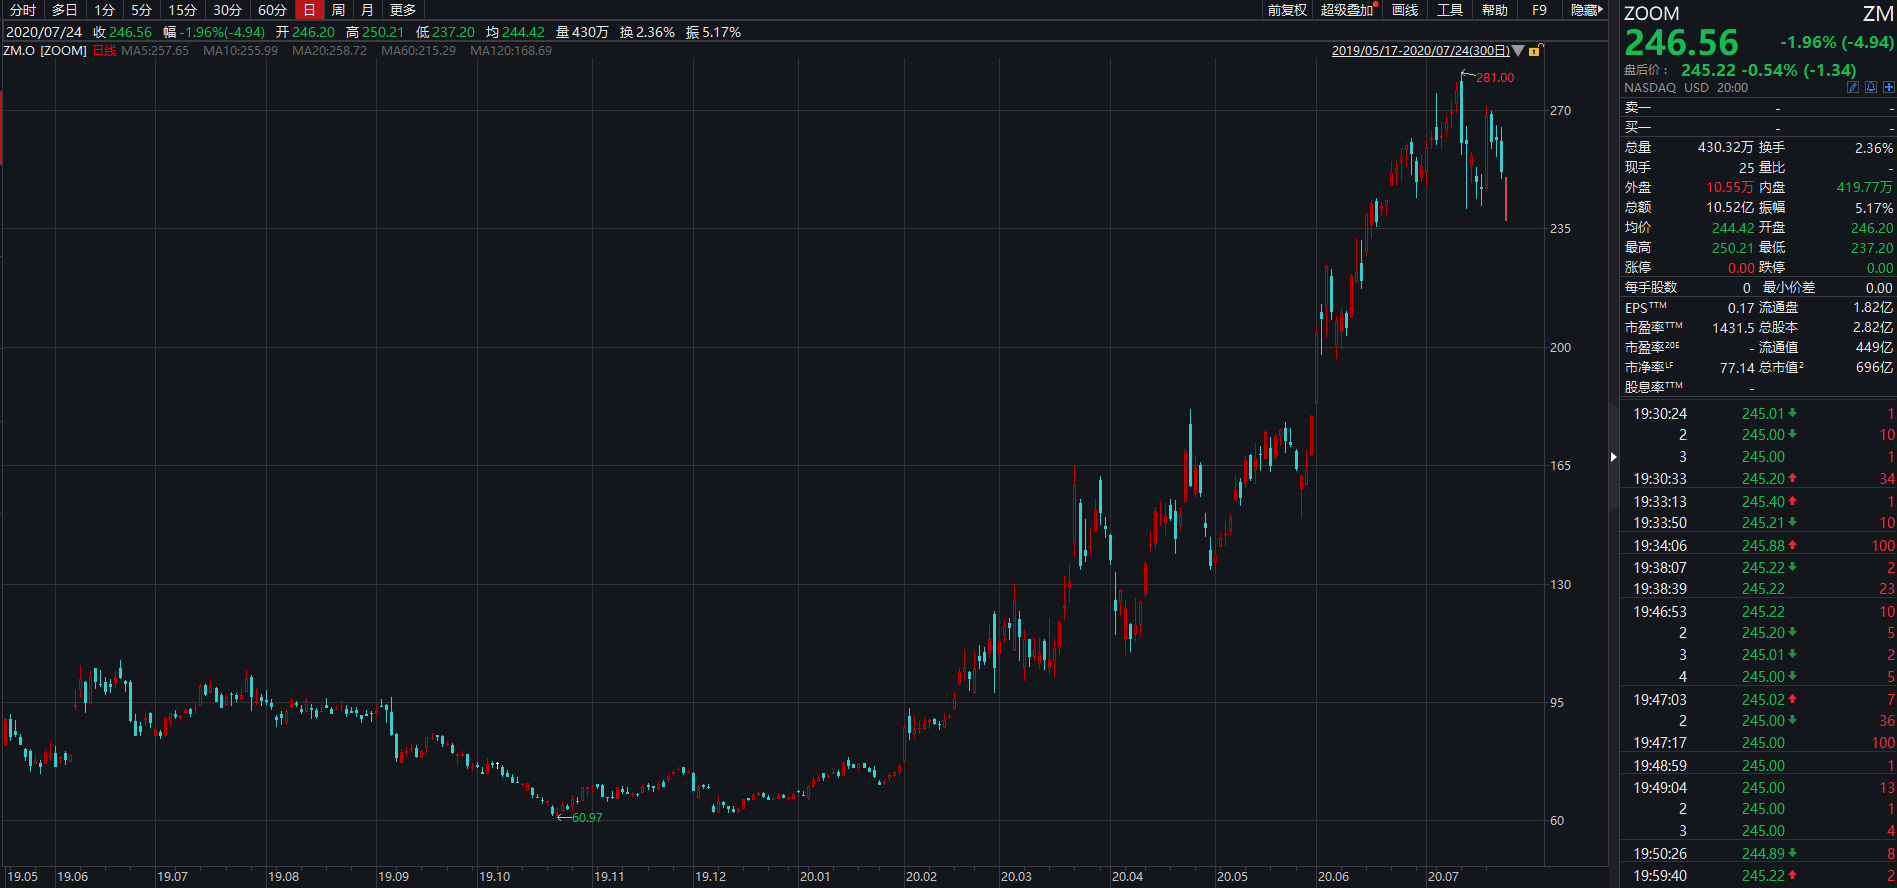Viewport: 1897px width, 888px height.
Task: Switch to 分时 intraday chart tab
Action: (23, 10)
